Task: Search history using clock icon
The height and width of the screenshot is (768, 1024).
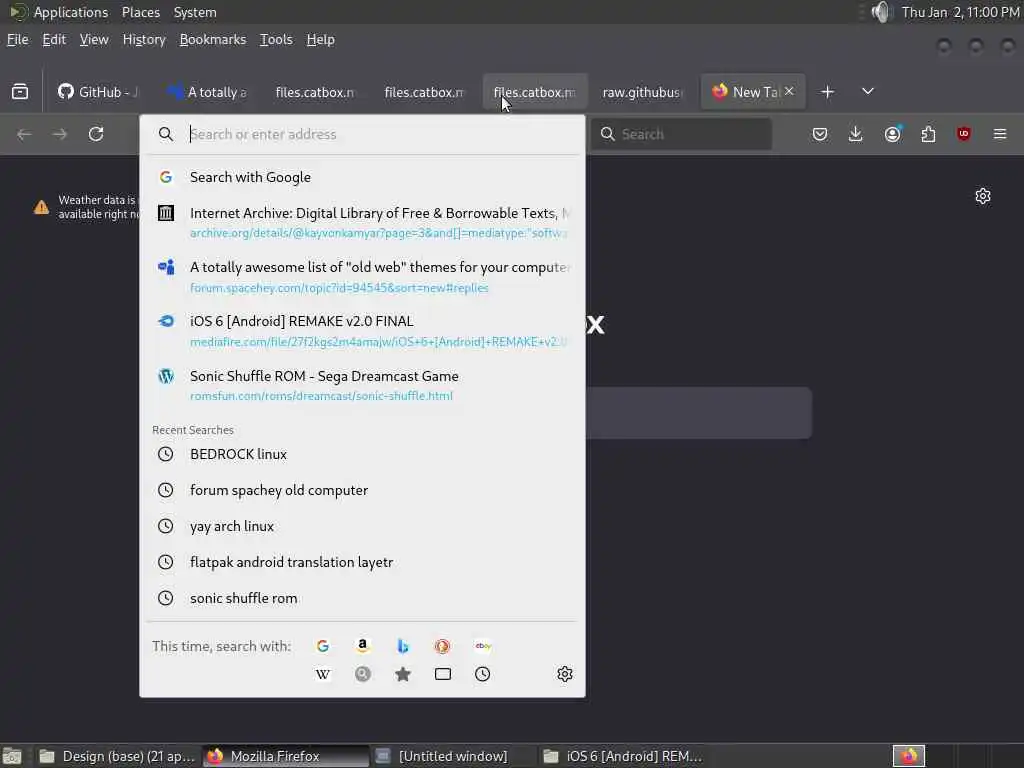Action: (x=483, y=674)
